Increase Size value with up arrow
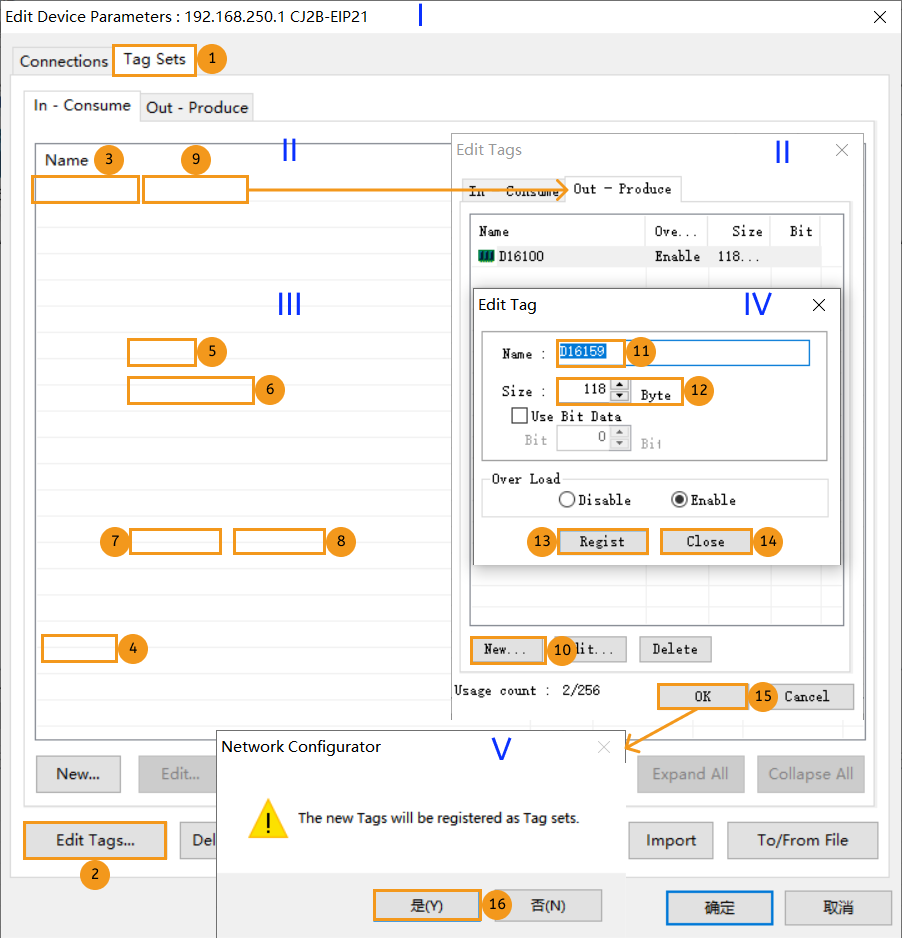This screenshot has height=938, width=902. (x=619, y=385)
